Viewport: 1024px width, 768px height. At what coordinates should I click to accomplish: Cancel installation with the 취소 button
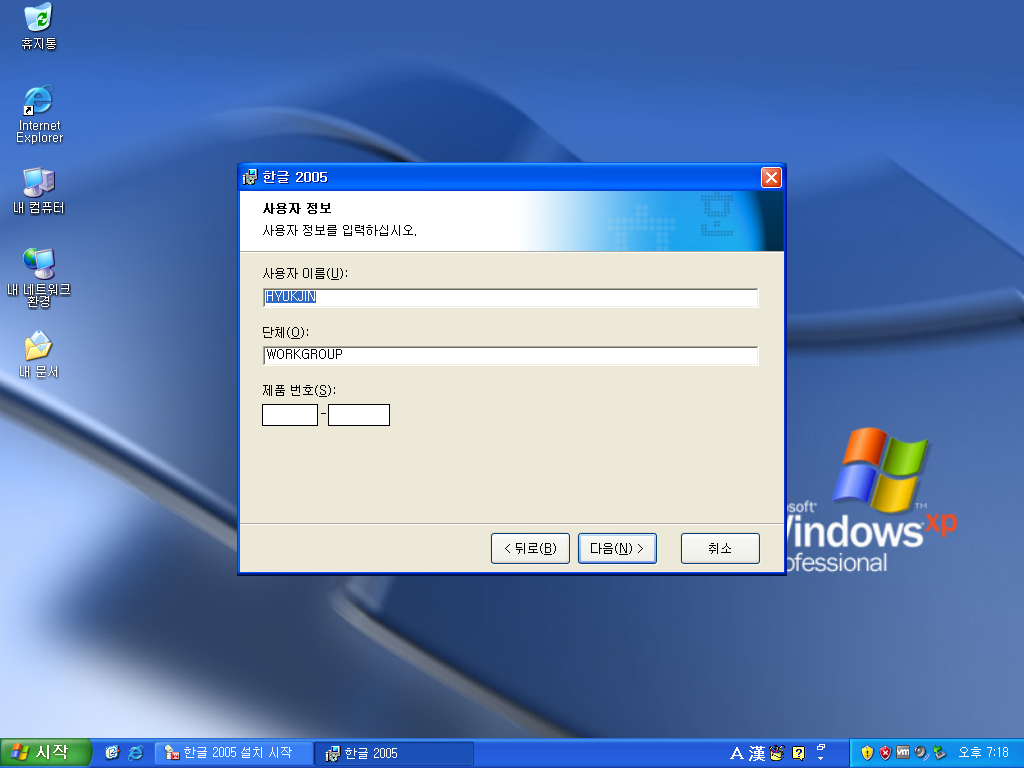tap(720, 549)
